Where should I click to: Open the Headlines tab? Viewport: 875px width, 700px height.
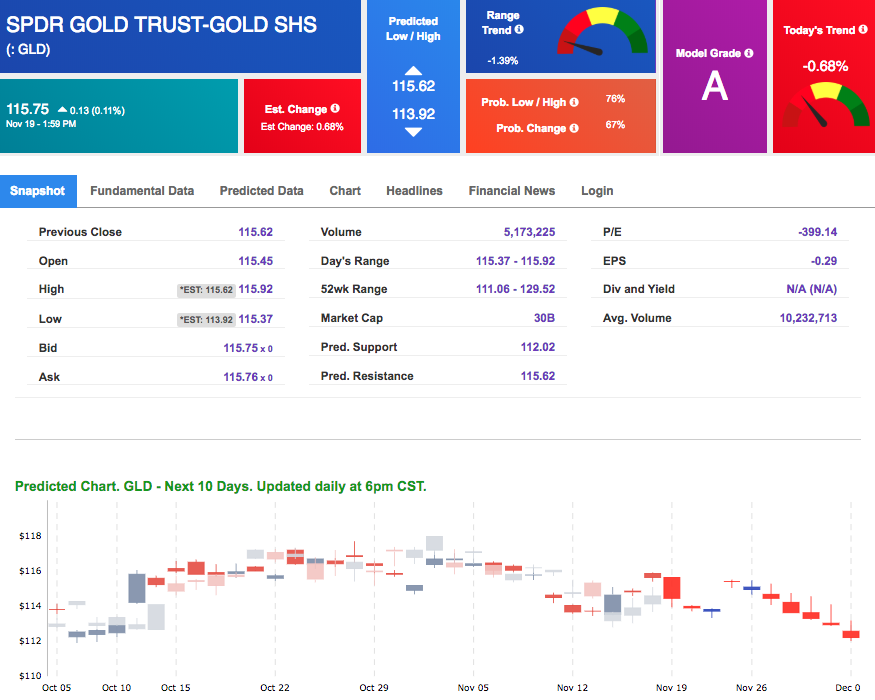[x=415, y=191]
